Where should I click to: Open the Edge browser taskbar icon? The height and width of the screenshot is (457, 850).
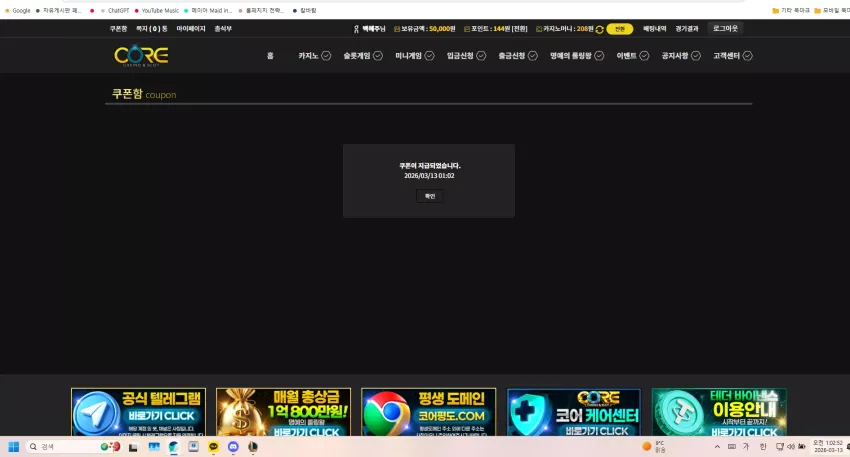173,447
